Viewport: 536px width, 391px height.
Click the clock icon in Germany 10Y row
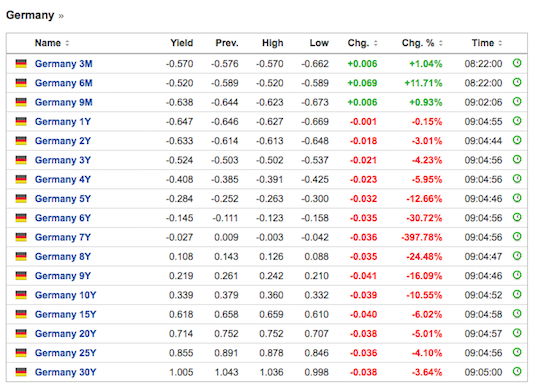click(517, 294)
